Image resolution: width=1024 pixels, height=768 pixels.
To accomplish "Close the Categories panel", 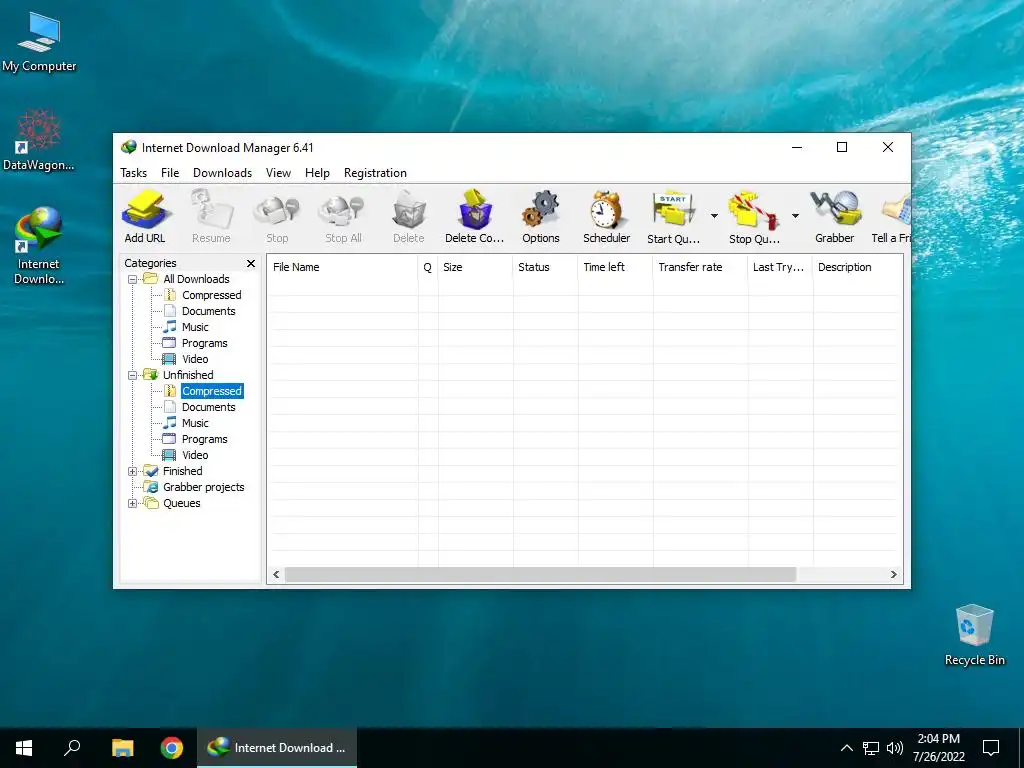I will (x=251, y=263).
